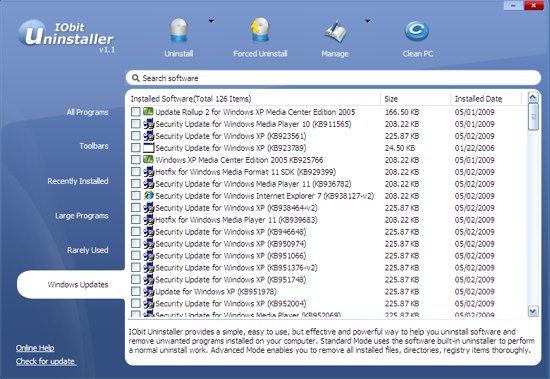
Task: Click icon beside Security Update KB923561
Action: click(x=148, y=136)
